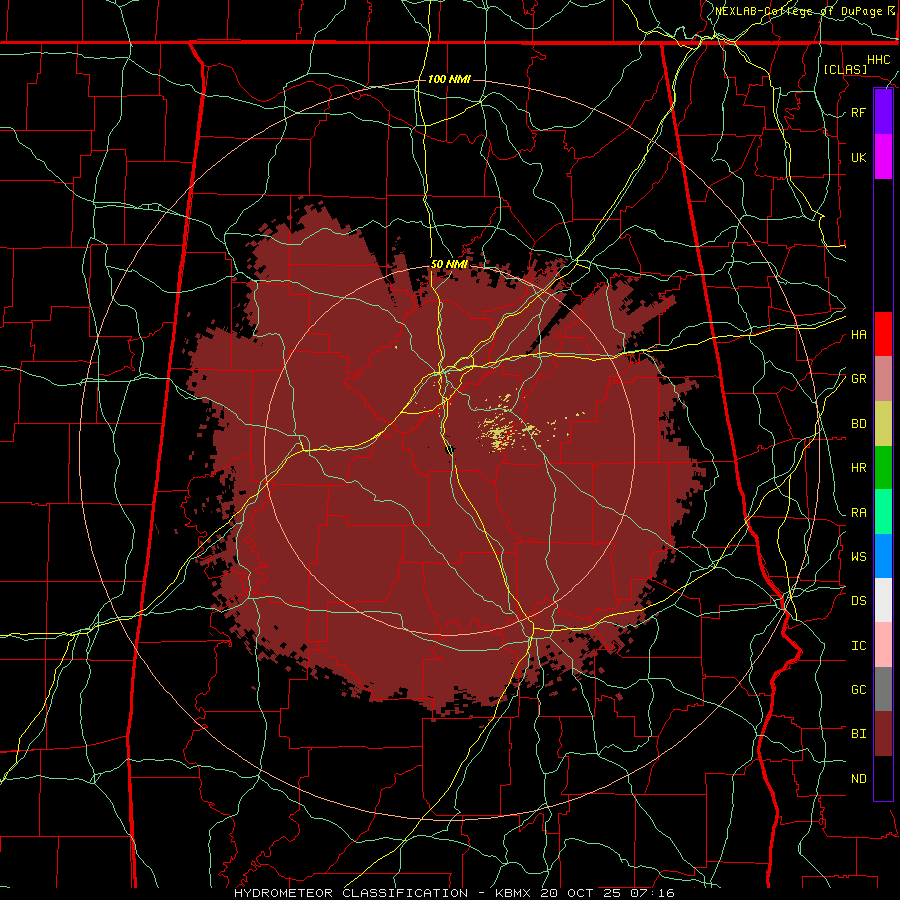
Task: Click the RA light green swatch
Action: pos(883,512)
